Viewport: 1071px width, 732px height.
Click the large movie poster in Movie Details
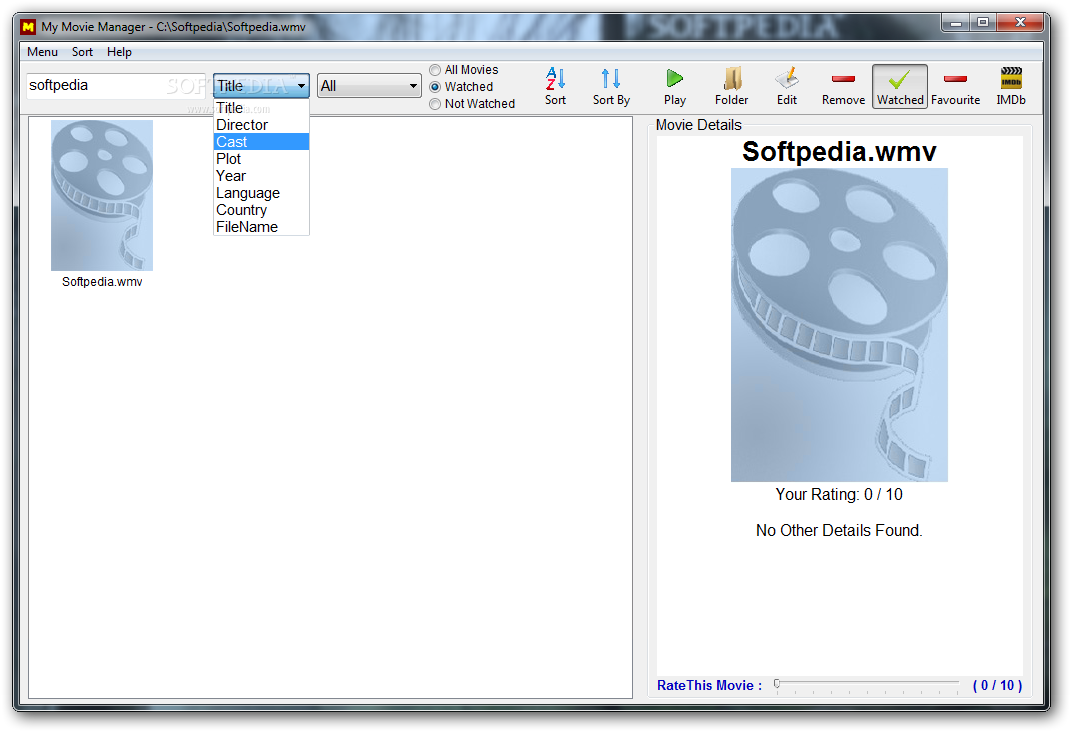[x=839, y=325]
